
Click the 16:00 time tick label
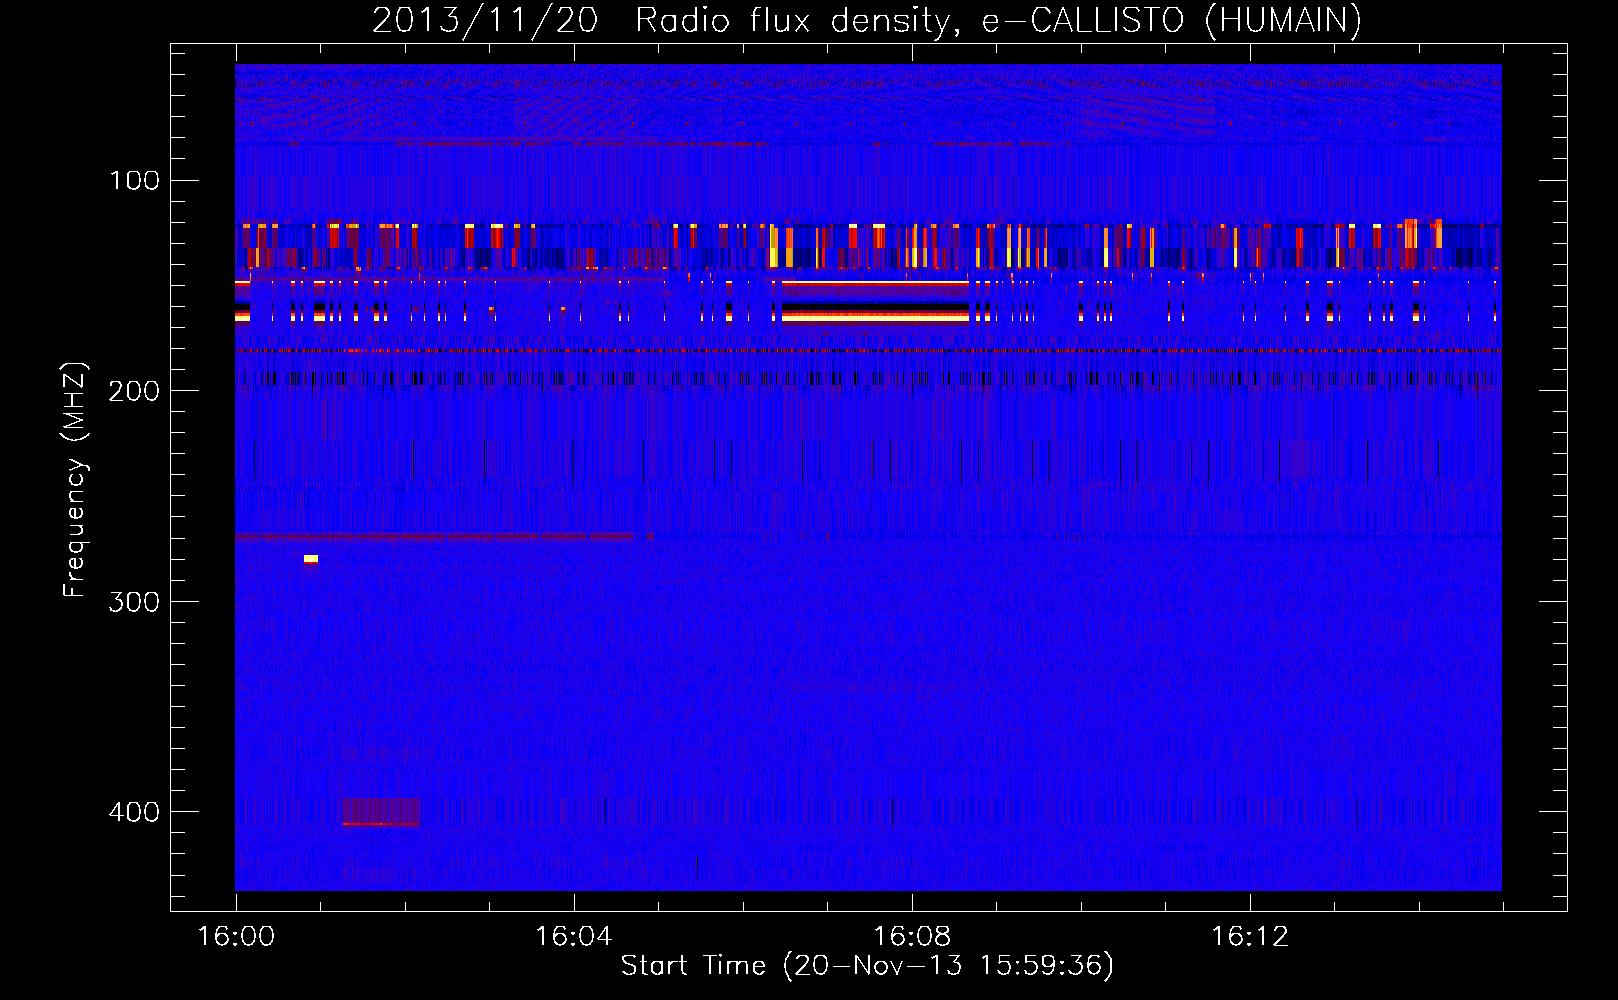[236, 936]
